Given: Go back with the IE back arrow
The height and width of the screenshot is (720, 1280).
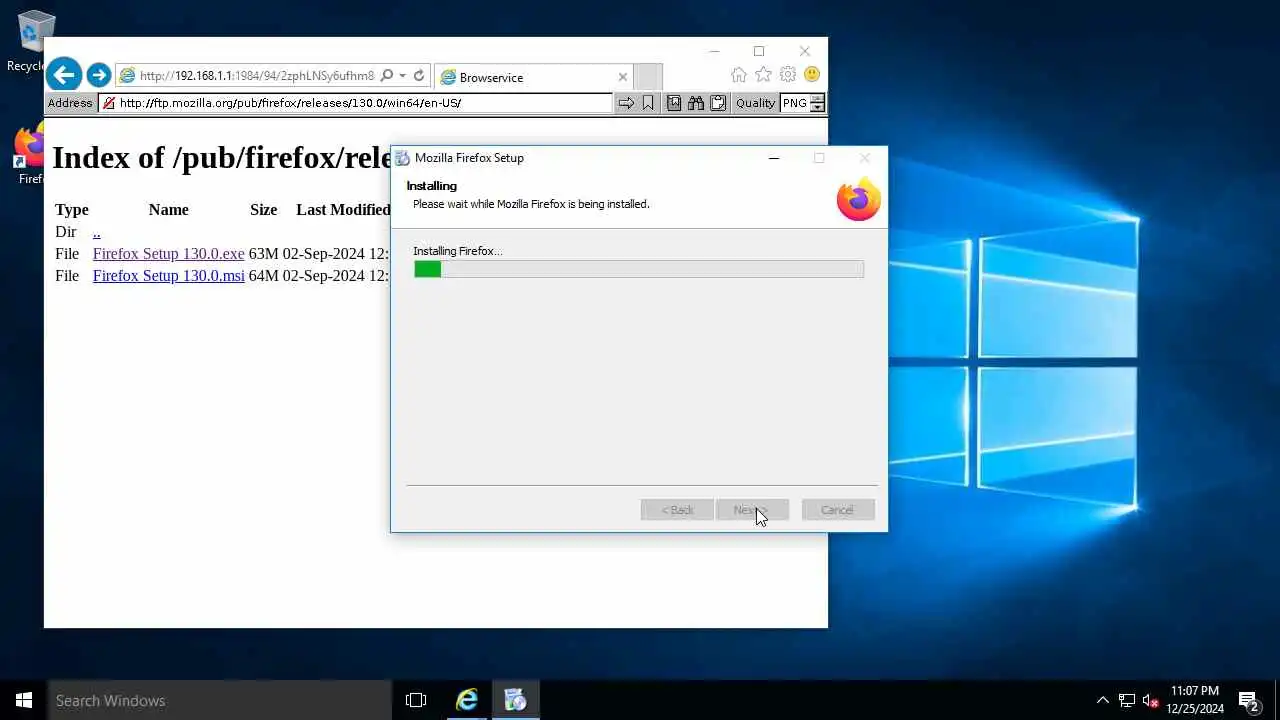Looking at the screenshot, I should click(x=64, y=75).
